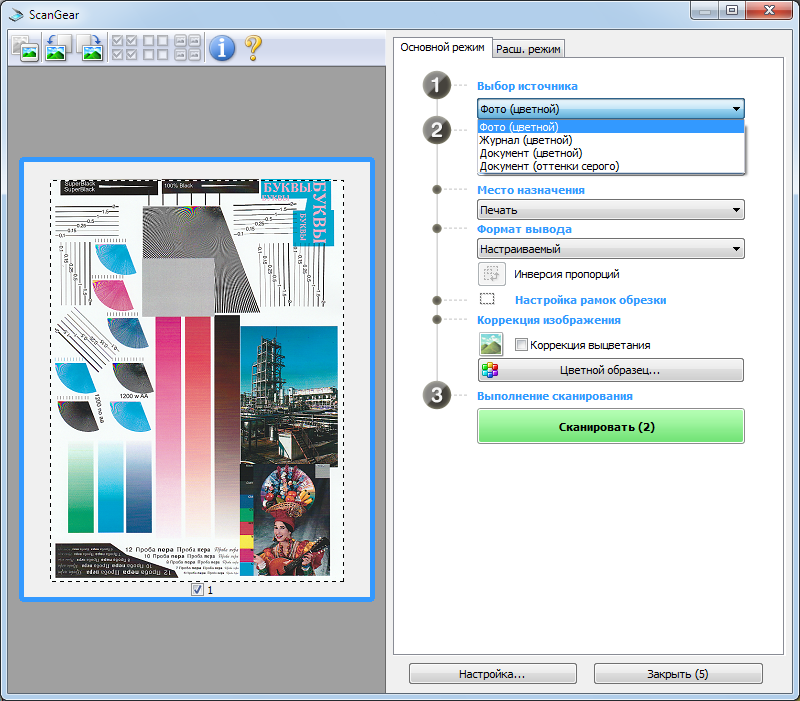Click the thumbnail view toggle icon
800x701 pixels.
click(25, 48)
